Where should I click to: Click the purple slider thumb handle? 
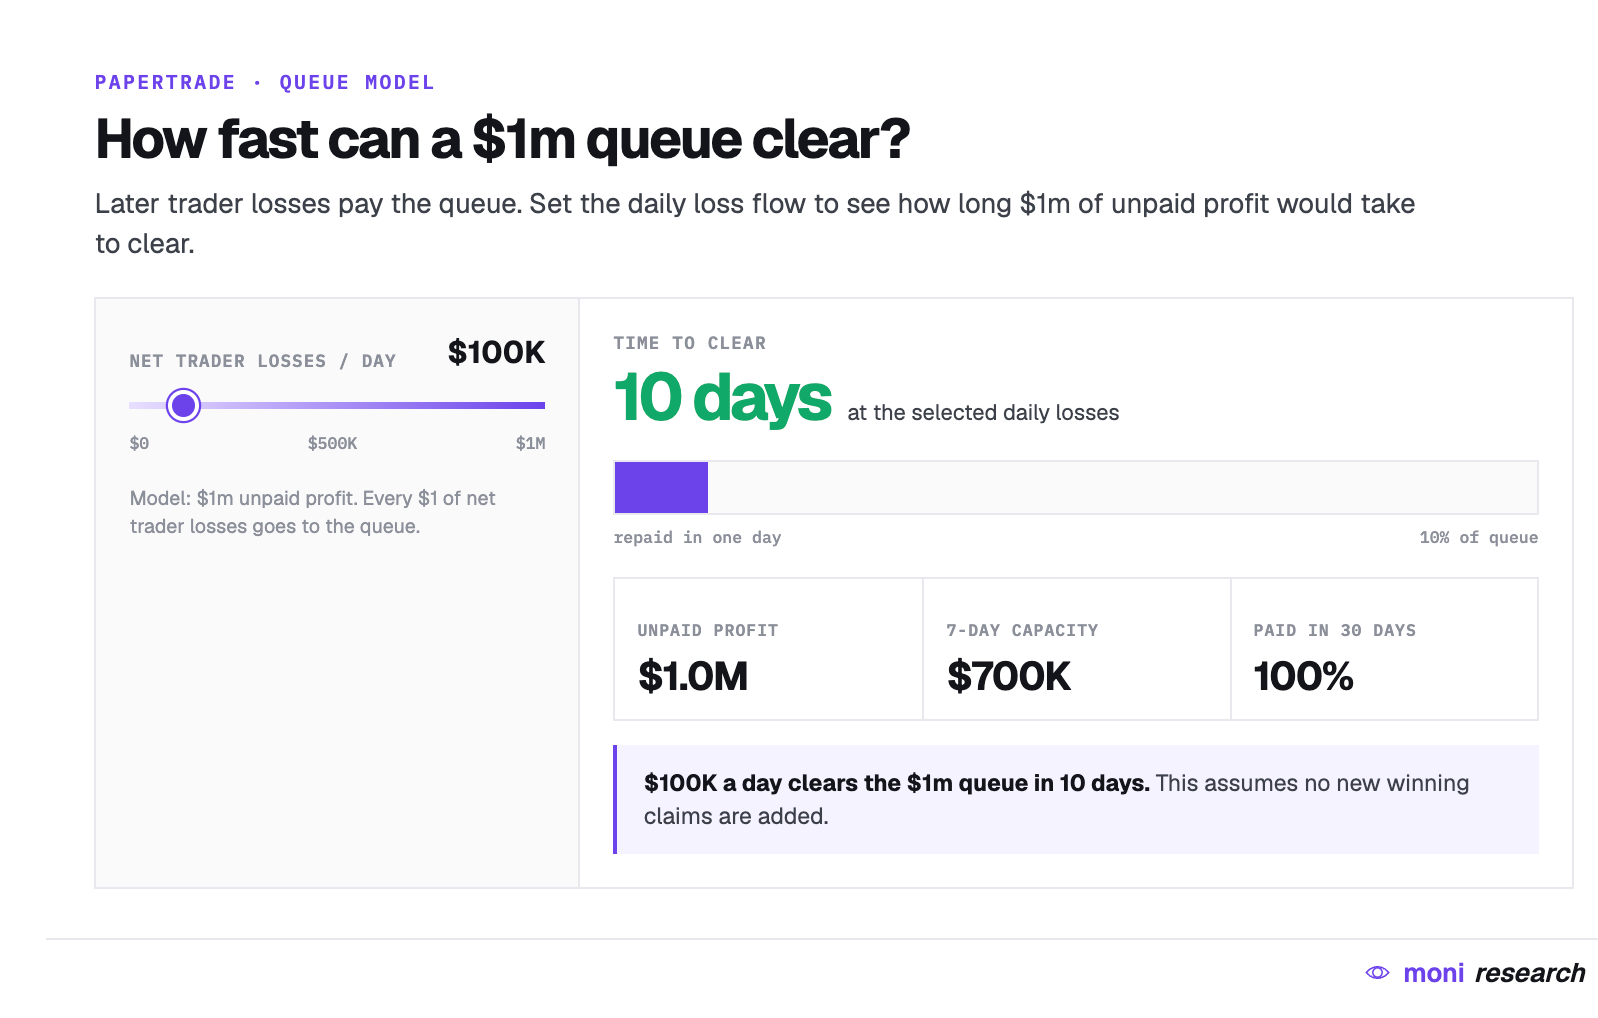click(183, 405)
